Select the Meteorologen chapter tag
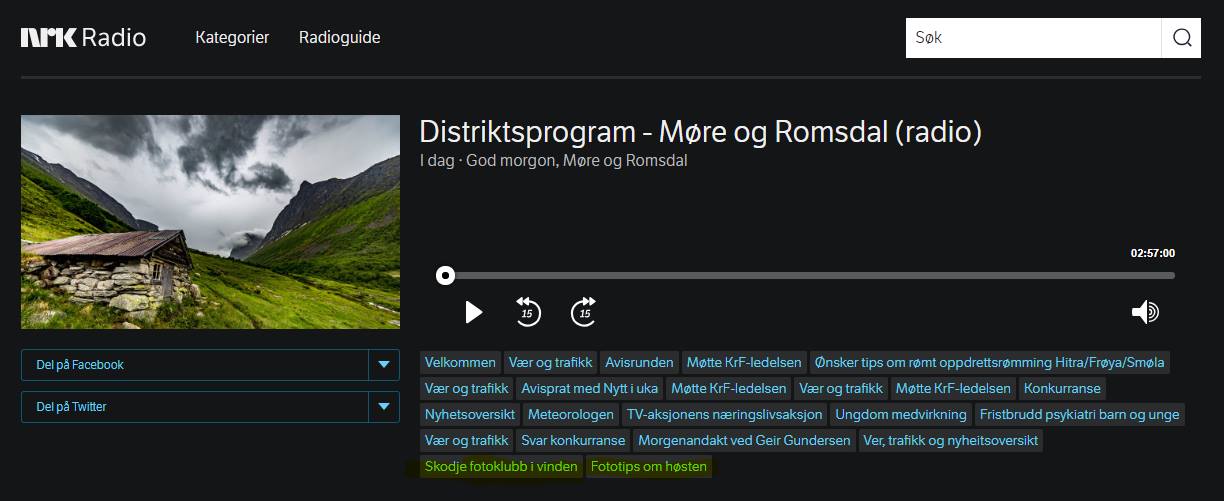 pyautogui.click(x=571, y=414)
